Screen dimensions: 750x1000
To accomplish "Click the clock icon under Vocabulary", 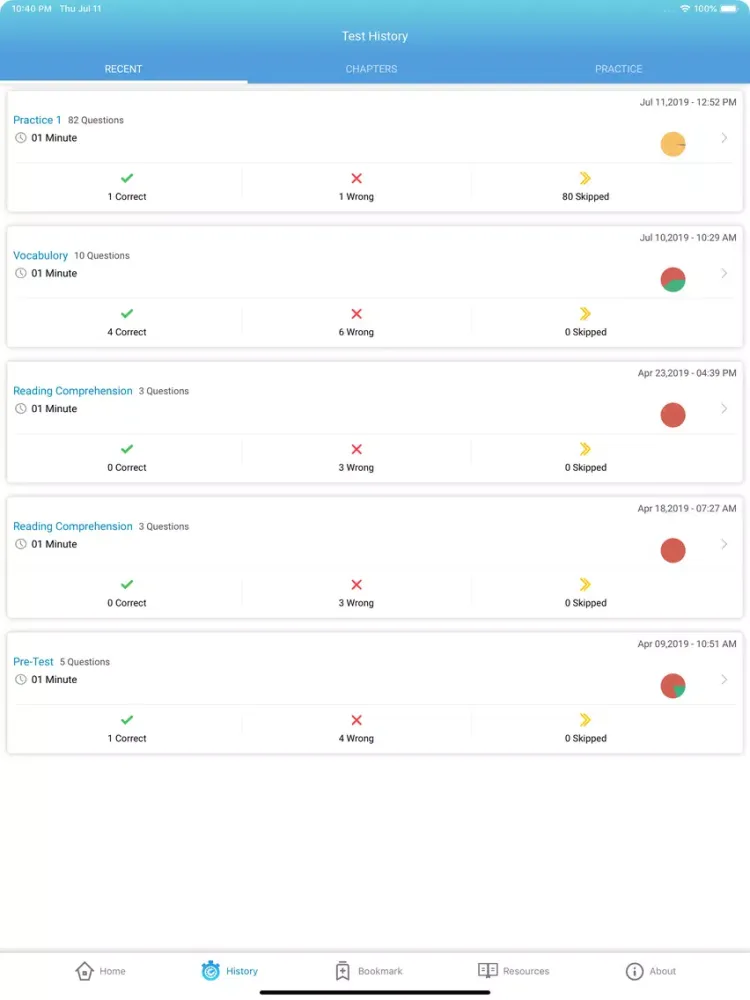I will (21, 273).
